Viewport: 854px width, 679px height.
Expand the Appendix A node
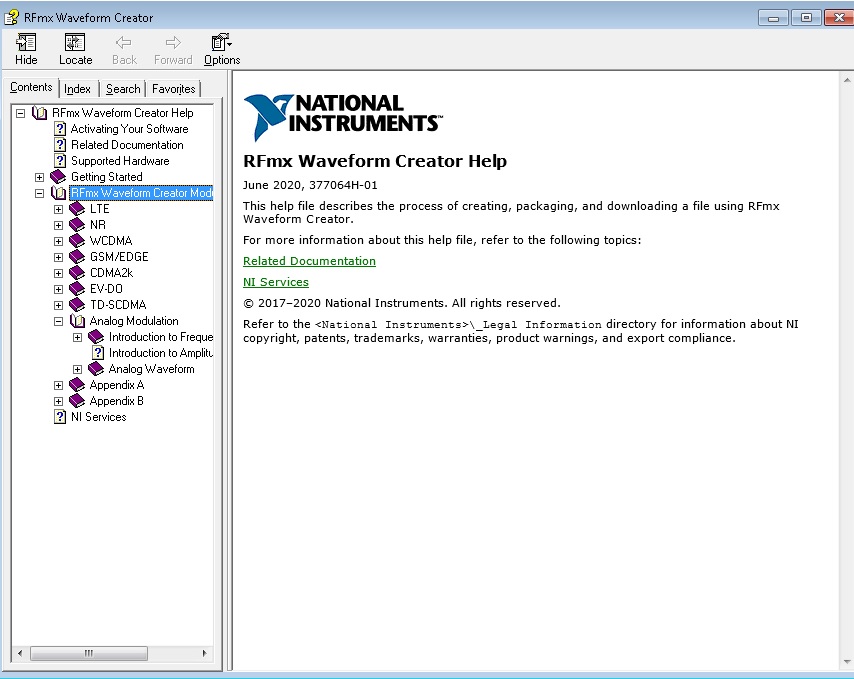pyautogui.click(x=58, y=386)
